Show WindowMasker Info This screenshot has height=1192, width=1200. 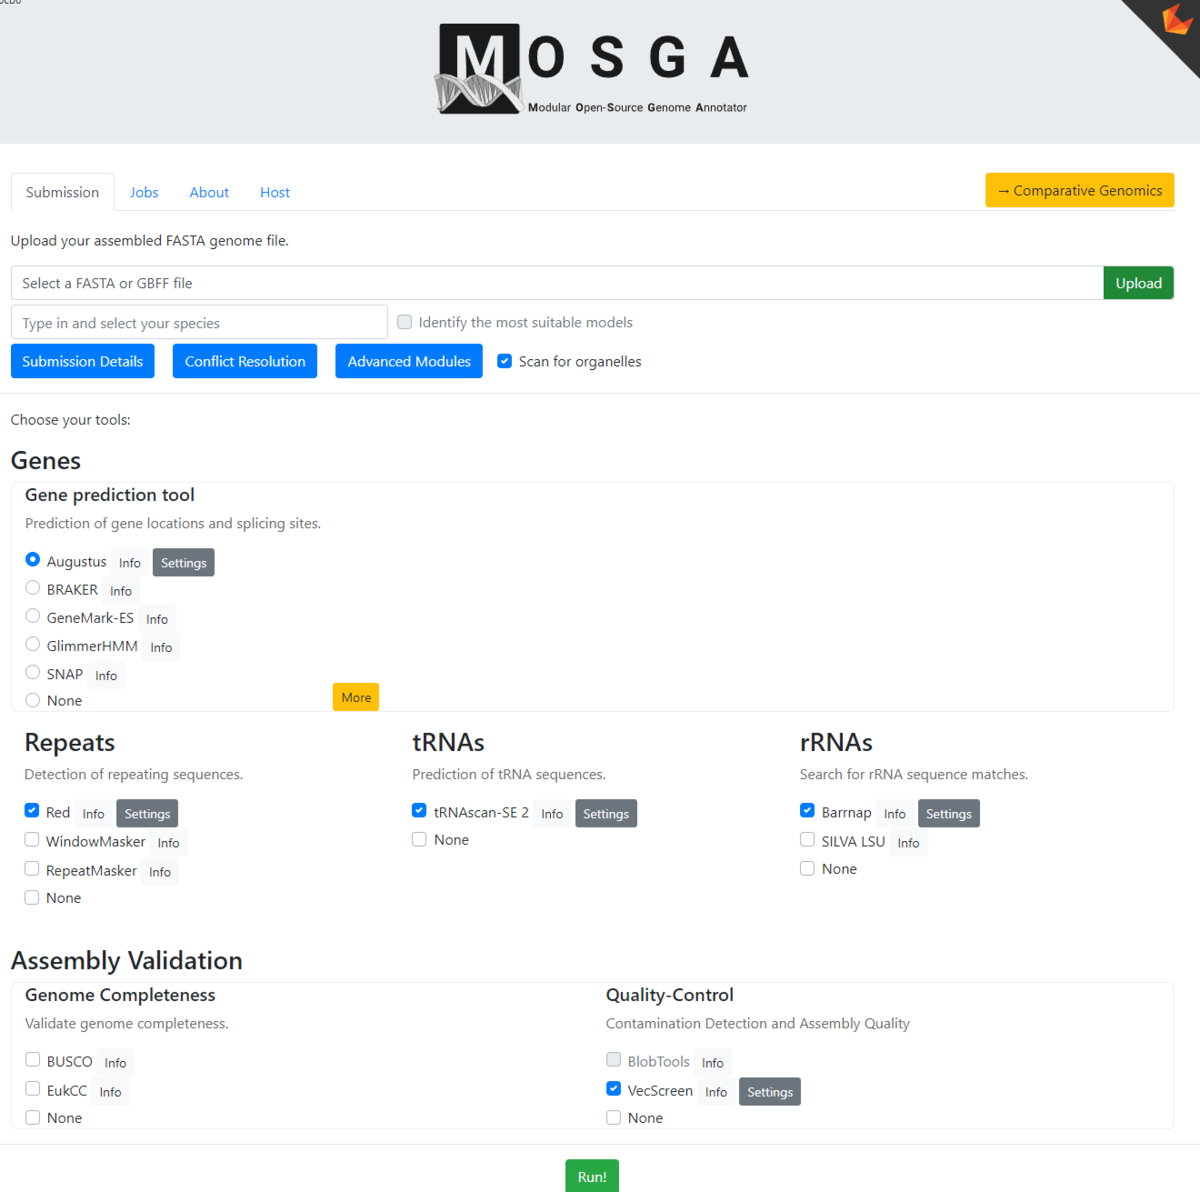(x=168, y=843)
